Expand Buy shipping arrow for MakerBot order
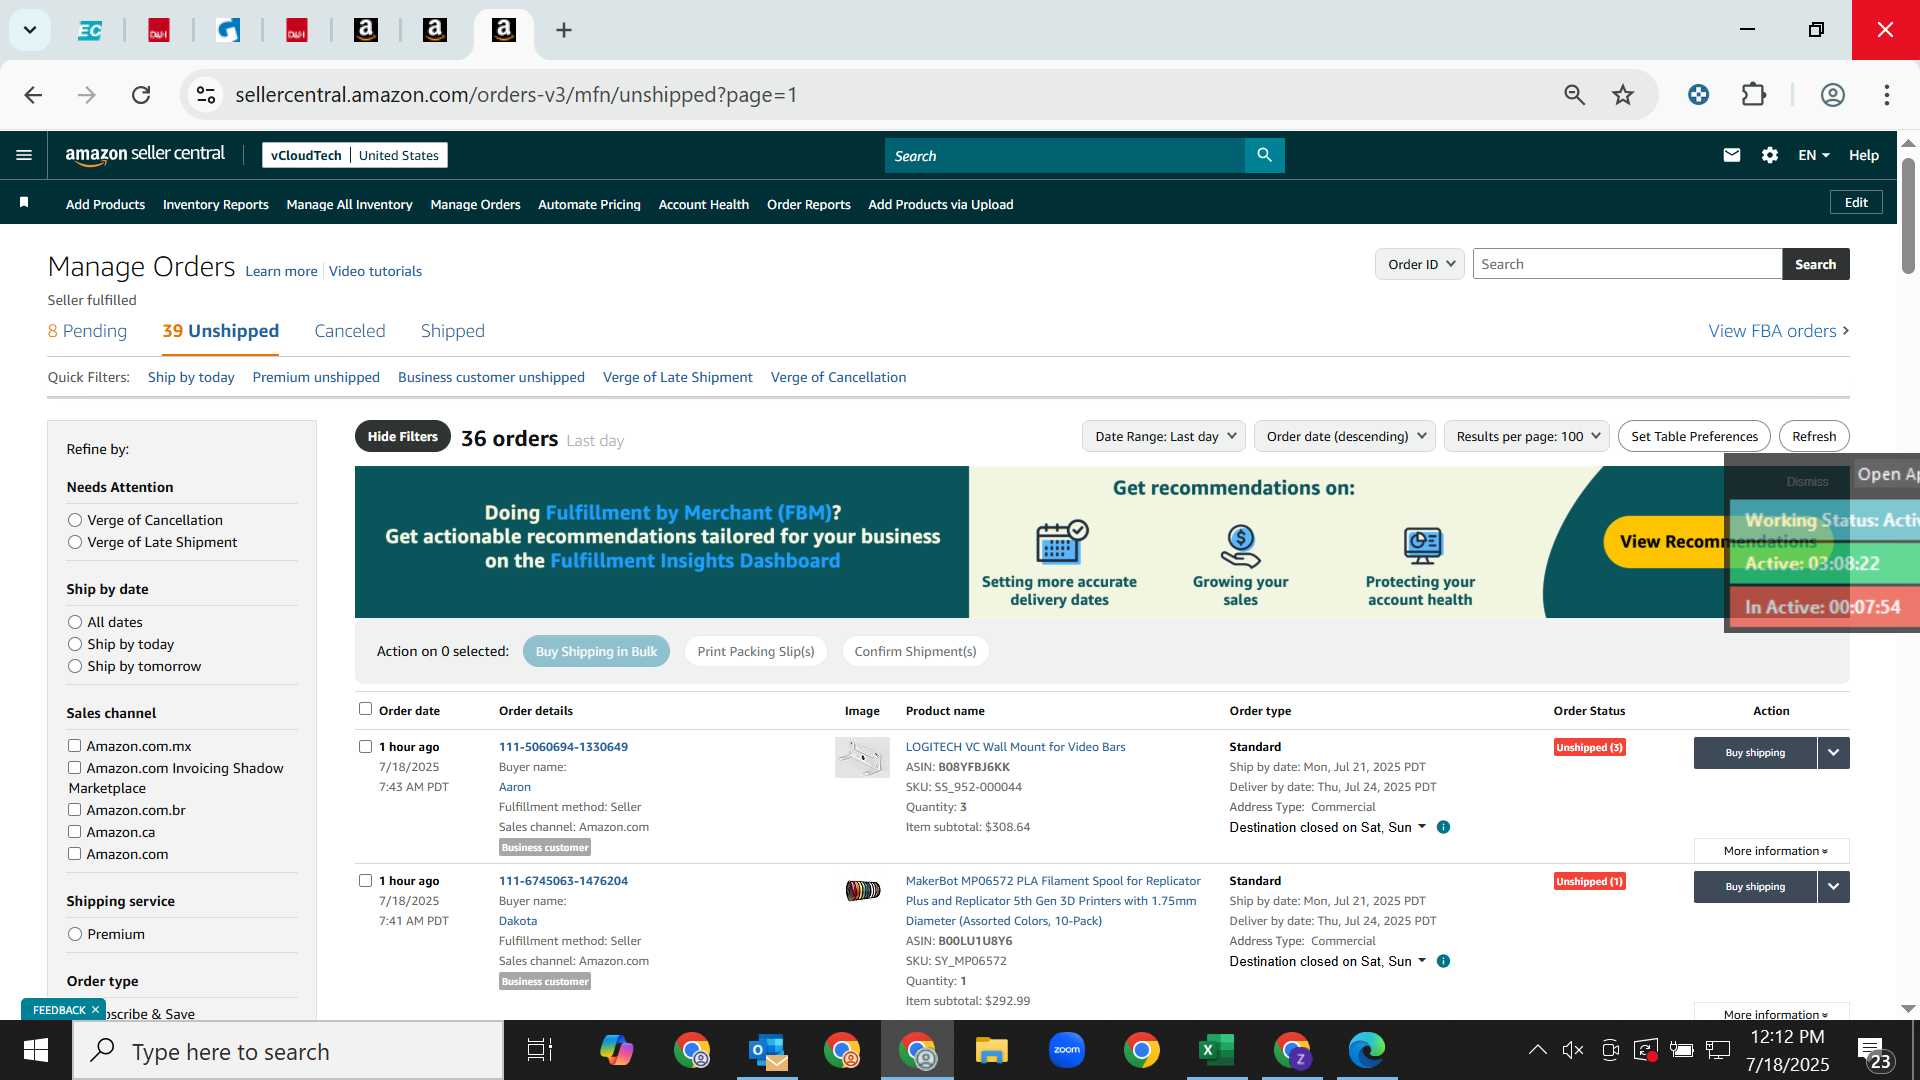 [1833, 887]
